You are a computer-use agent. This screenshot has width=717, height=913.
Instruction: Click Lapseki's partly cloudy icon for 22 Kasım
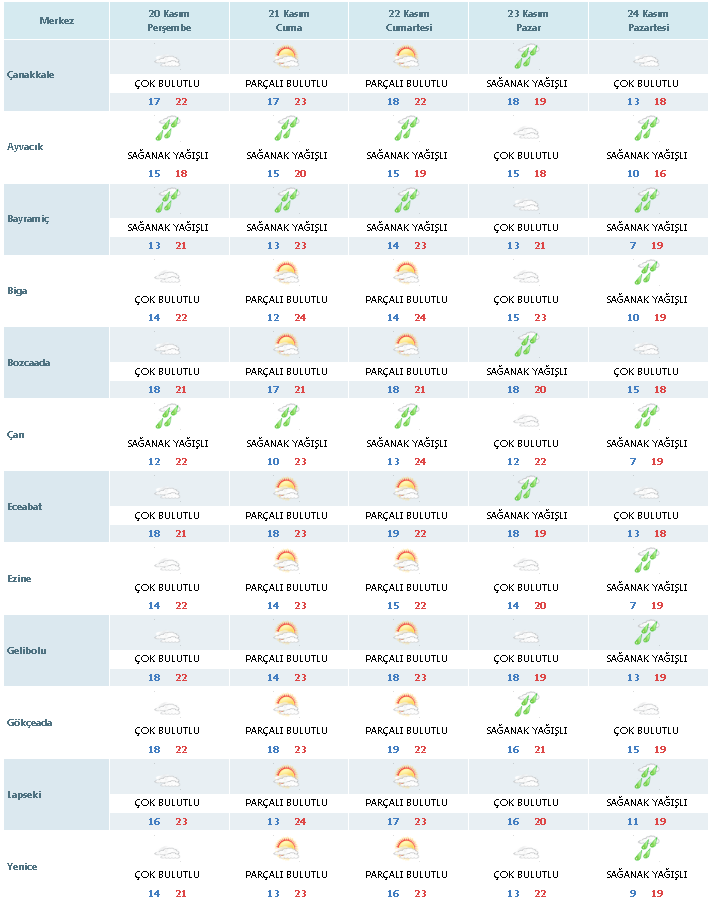click(x=406, y=777)
